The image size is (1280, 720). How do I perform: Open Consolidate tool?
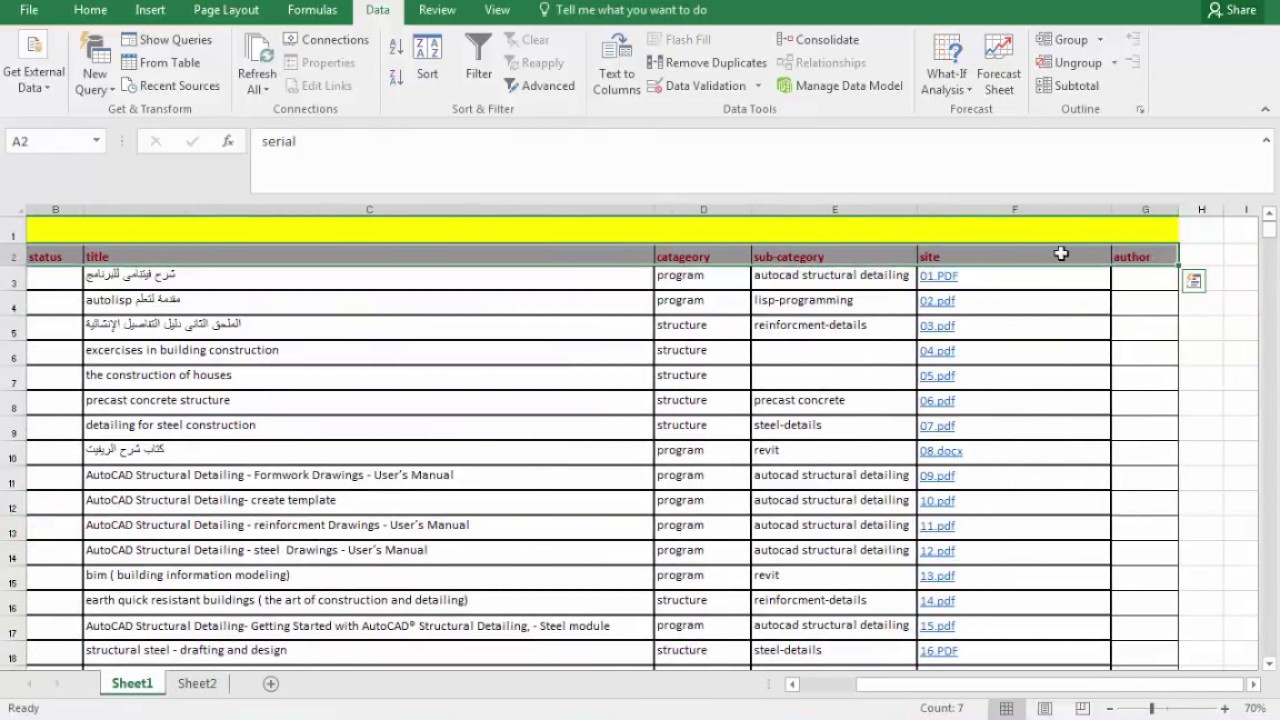(x=818, y=40)
